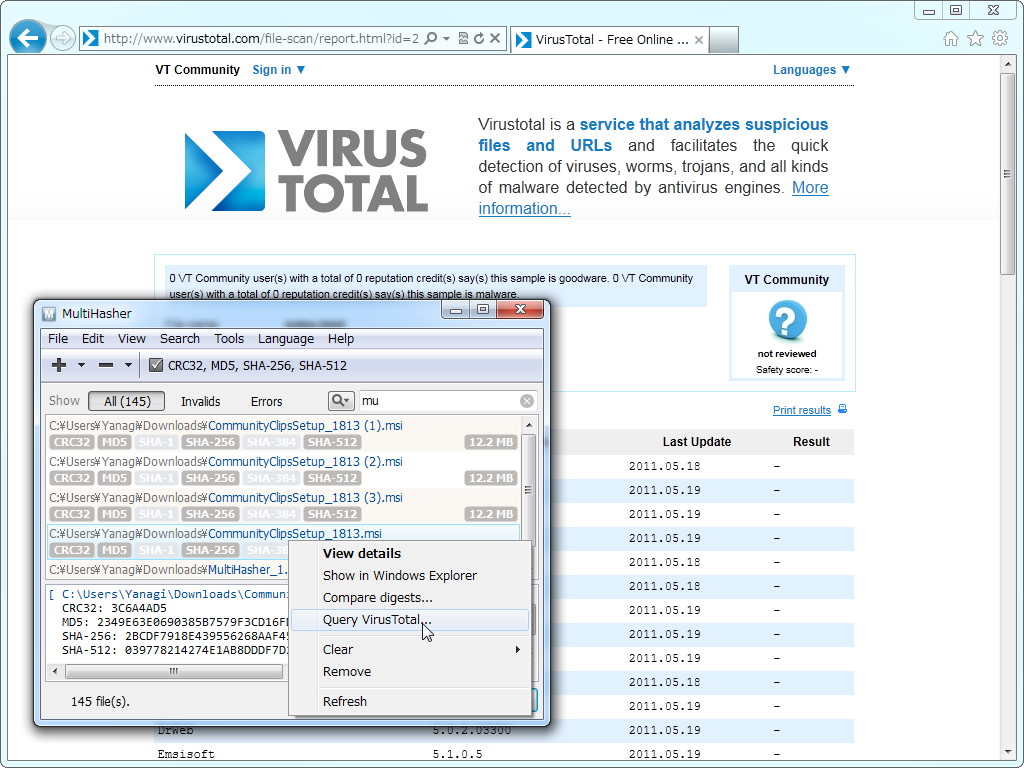Screen dimensions: 1024x768
Task: Click the More information link
Action: coord(524,208)
